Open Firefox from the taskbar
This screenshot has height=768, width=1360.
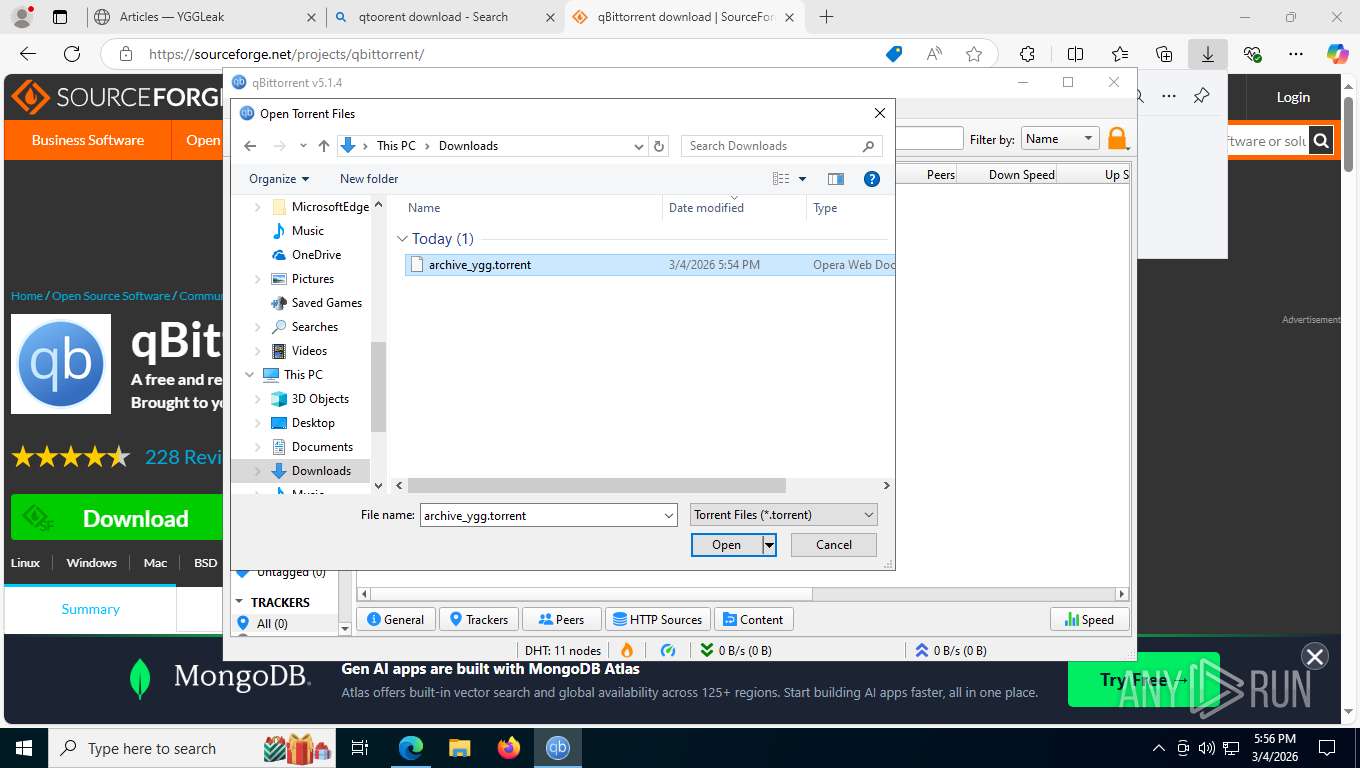509,748
